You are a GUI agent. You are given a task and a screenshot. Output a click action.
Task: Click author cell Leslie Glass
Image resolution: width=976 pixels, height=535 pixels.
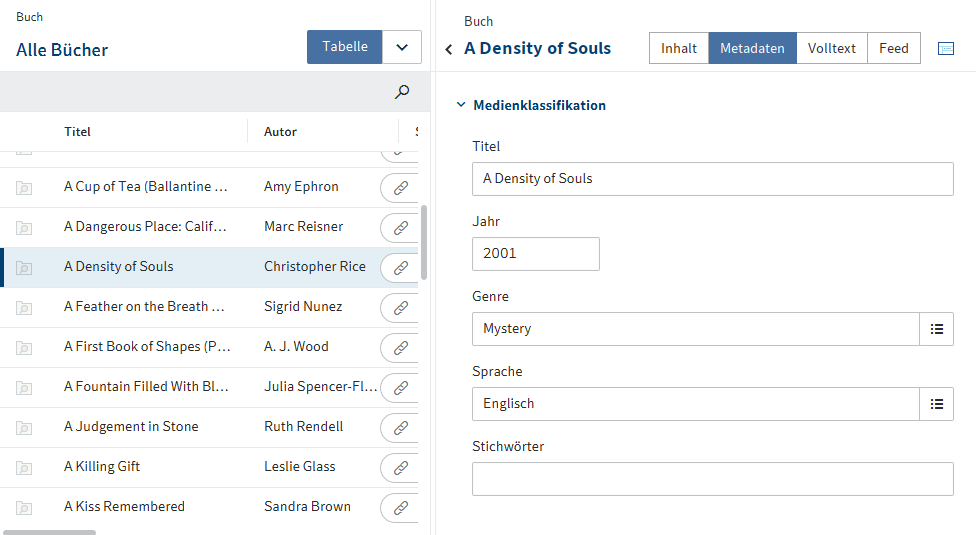(299, 467)
